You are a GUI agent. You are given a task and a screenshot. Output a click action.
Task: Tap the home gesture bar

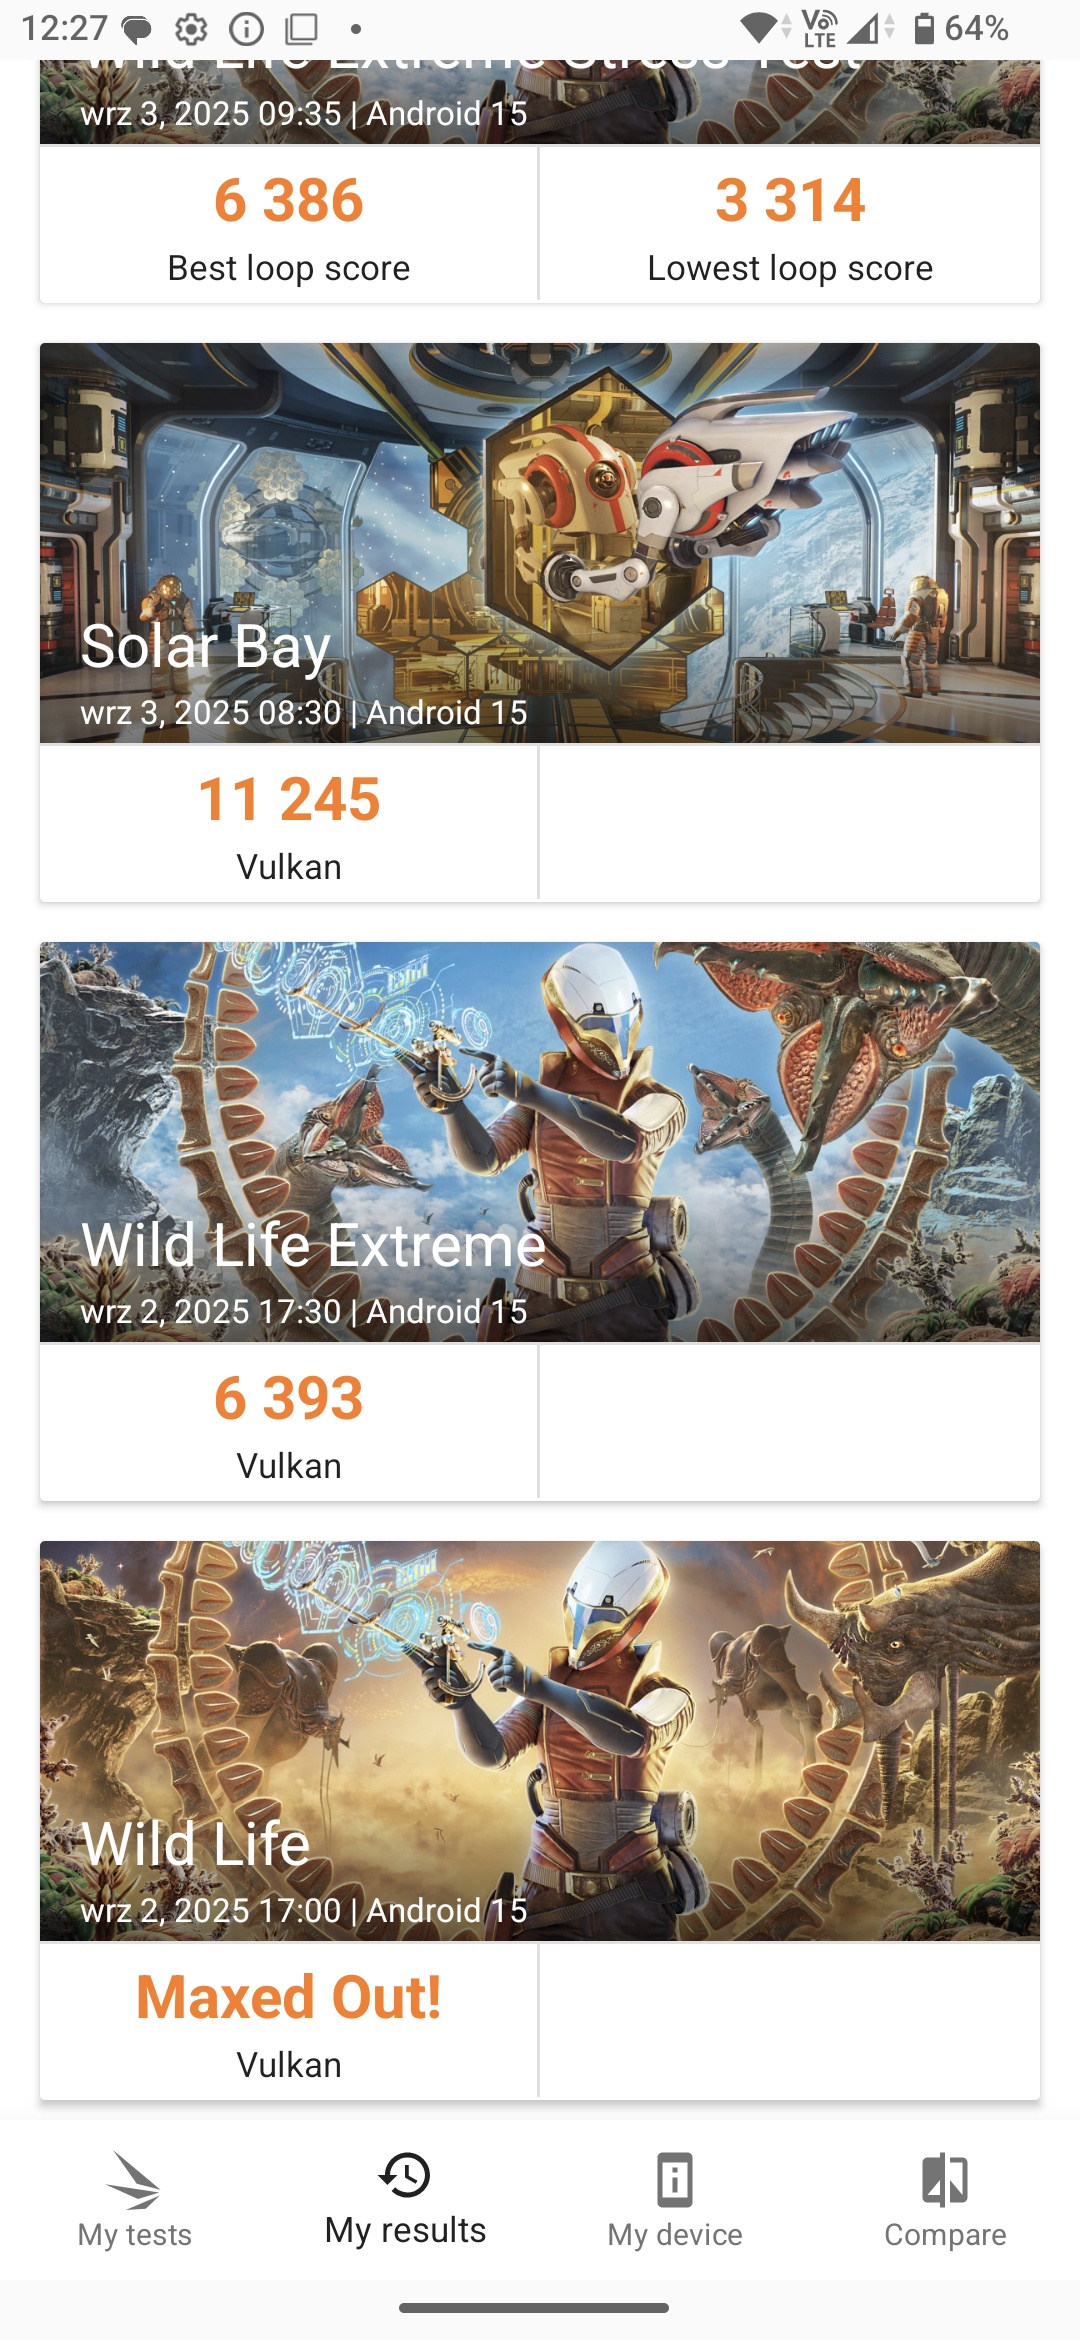click(534, 2308)
